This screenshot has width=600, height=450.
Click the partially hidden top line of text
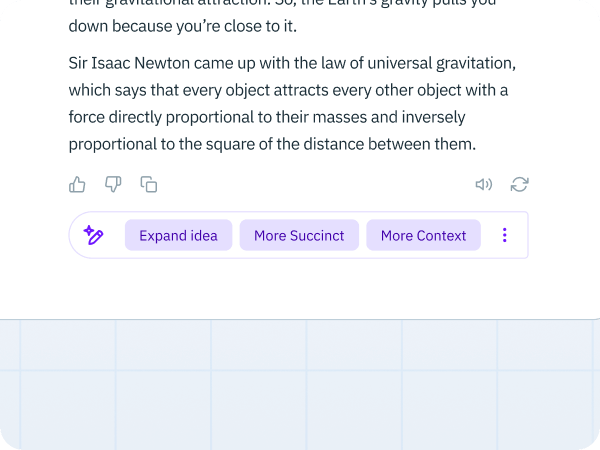coord(282,3)
